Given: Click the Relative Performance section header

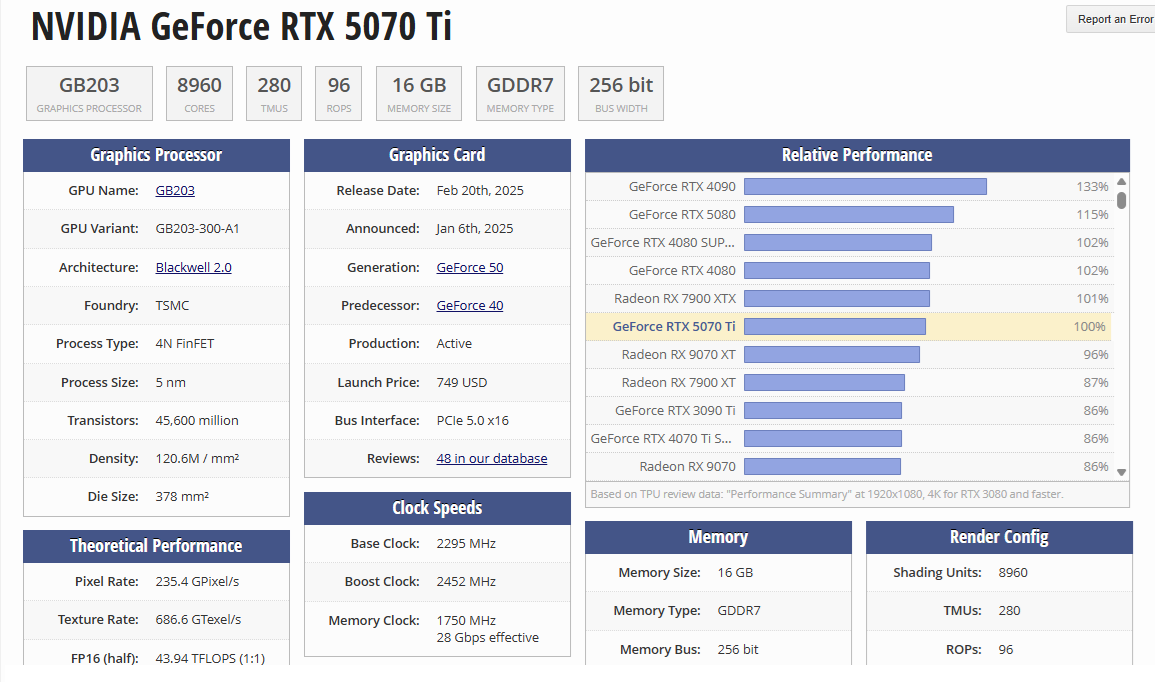Looking at the screenshot, I should [857, 155].
